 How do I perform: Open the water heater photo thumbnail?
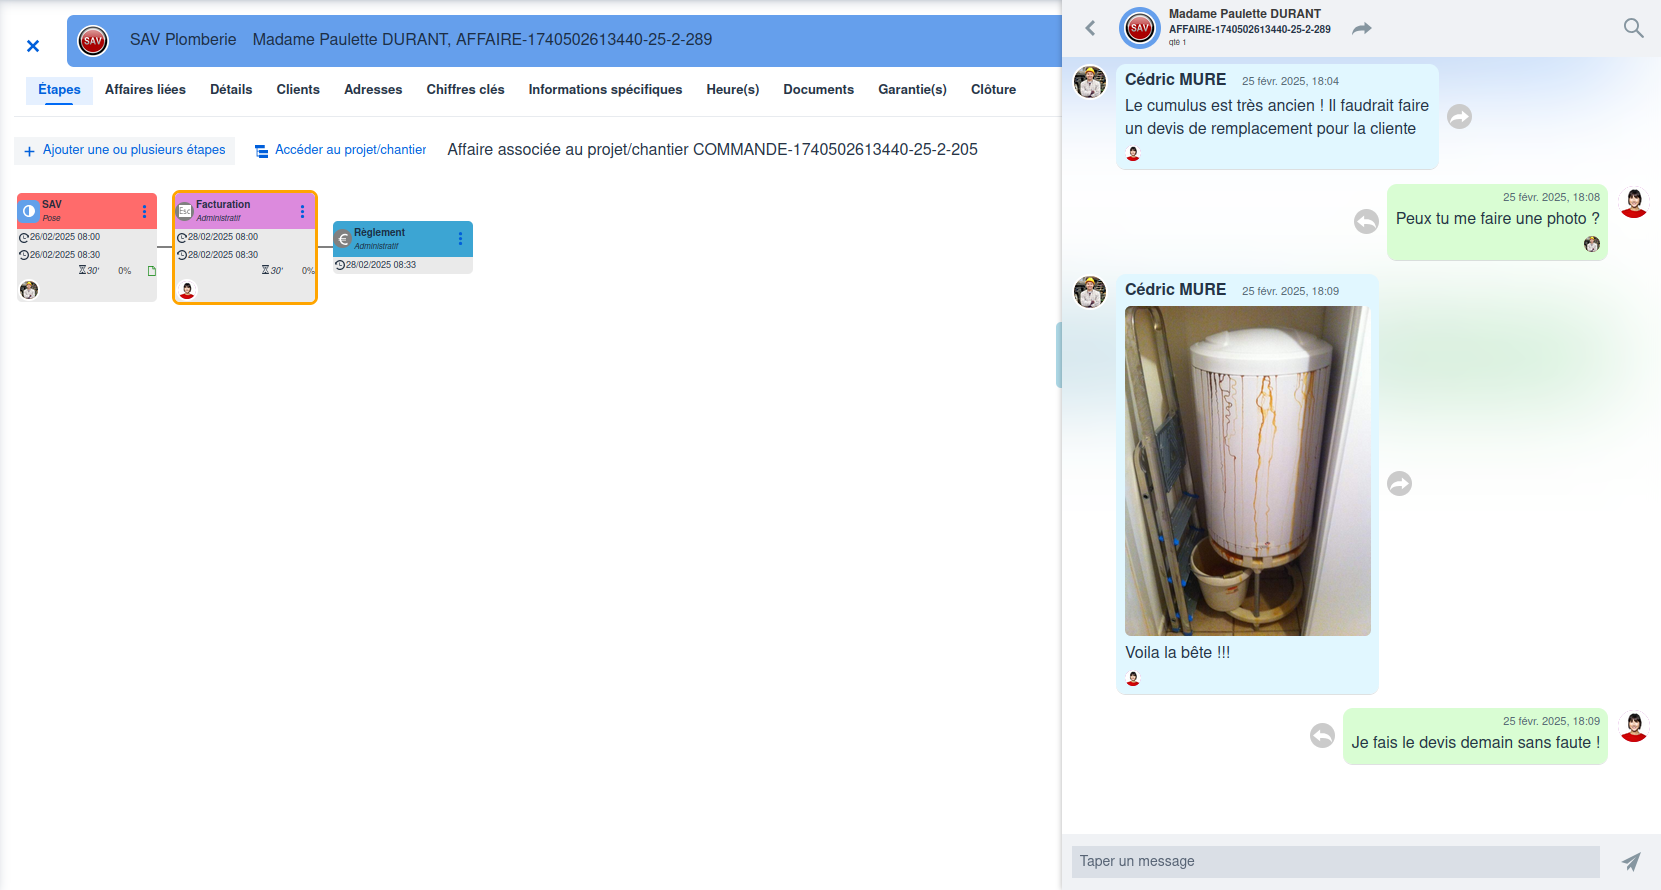pos(1247,471)
